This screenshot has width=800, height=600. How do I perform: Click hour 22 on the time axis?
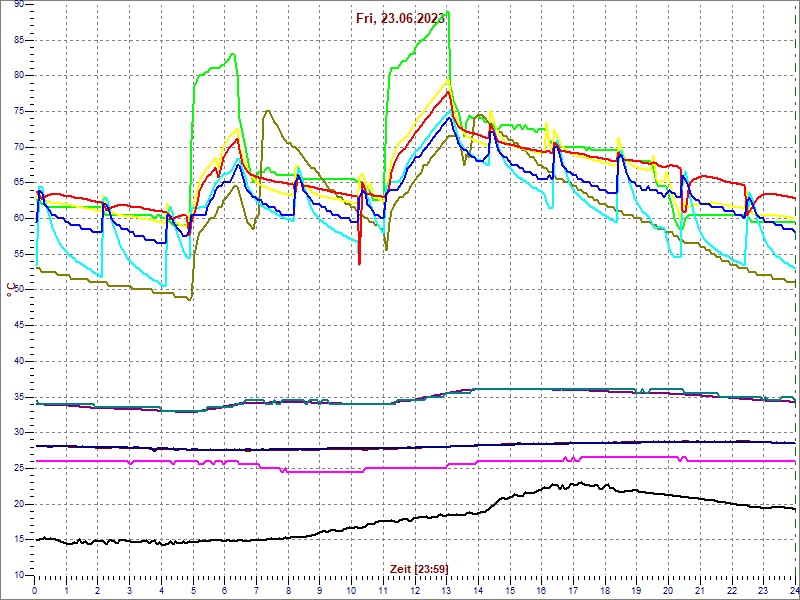(x=732, y=590)
